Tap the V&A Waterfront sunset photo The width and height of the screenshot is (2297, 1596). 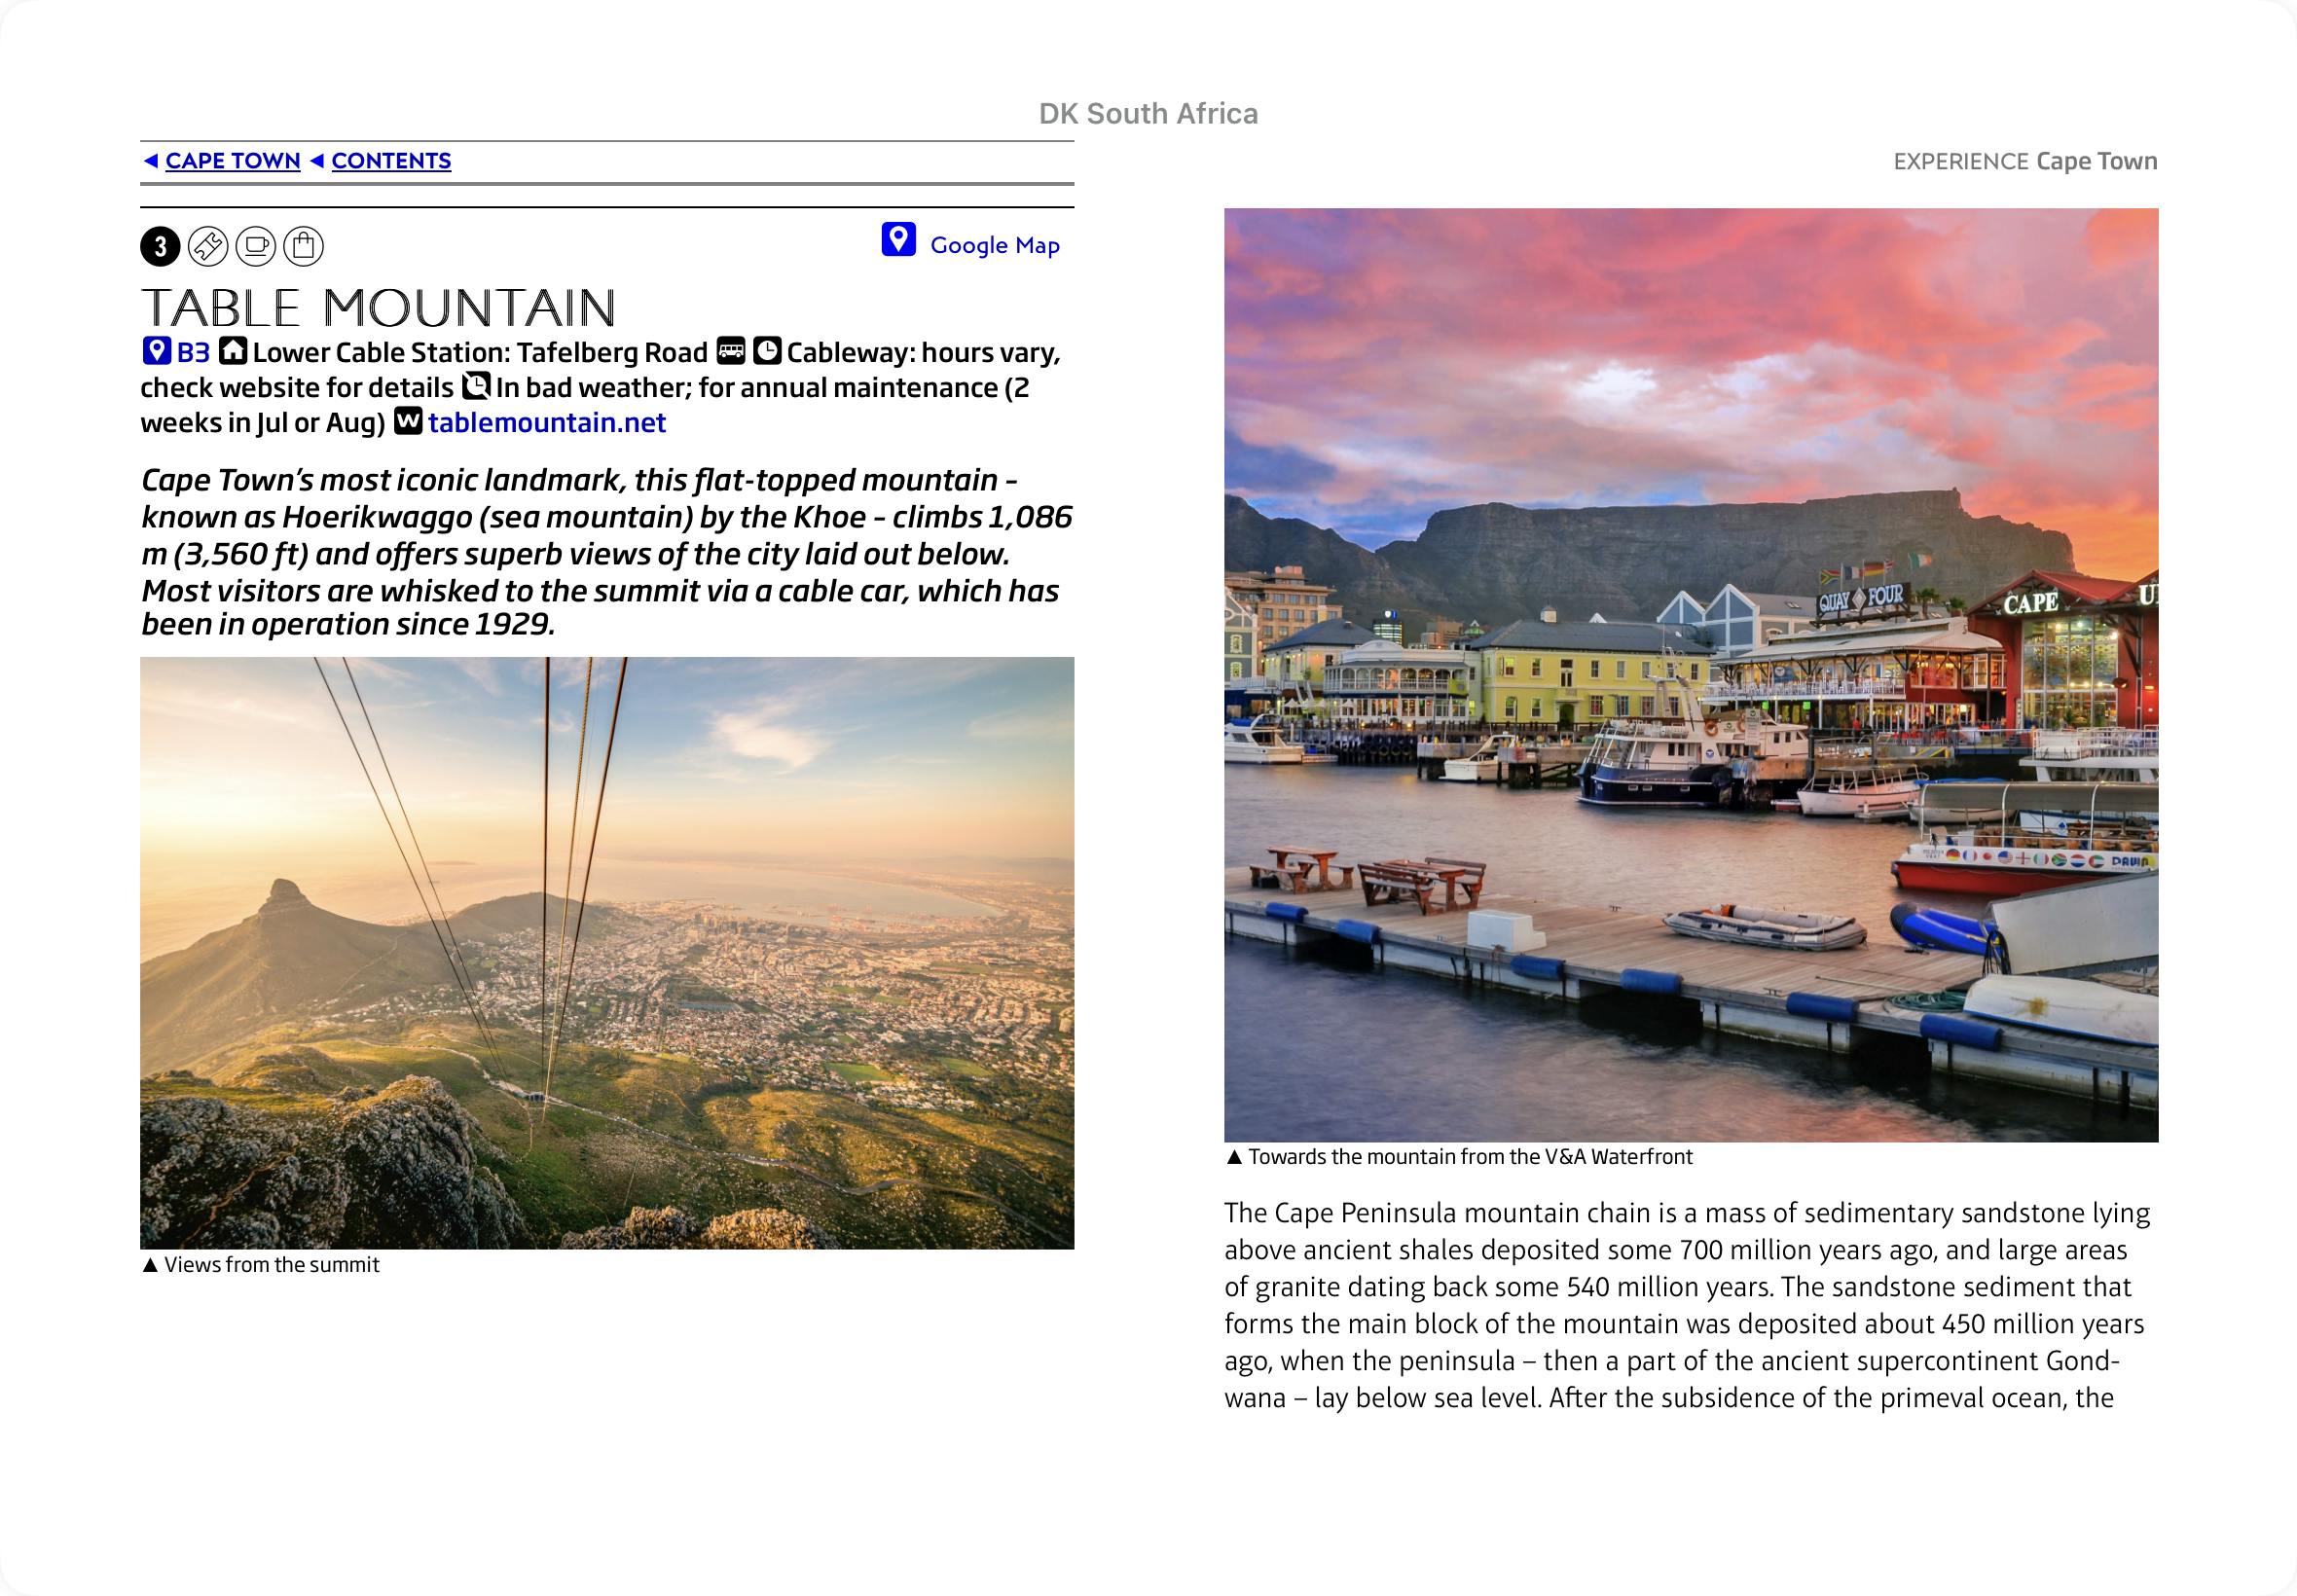coord(1691,675)
